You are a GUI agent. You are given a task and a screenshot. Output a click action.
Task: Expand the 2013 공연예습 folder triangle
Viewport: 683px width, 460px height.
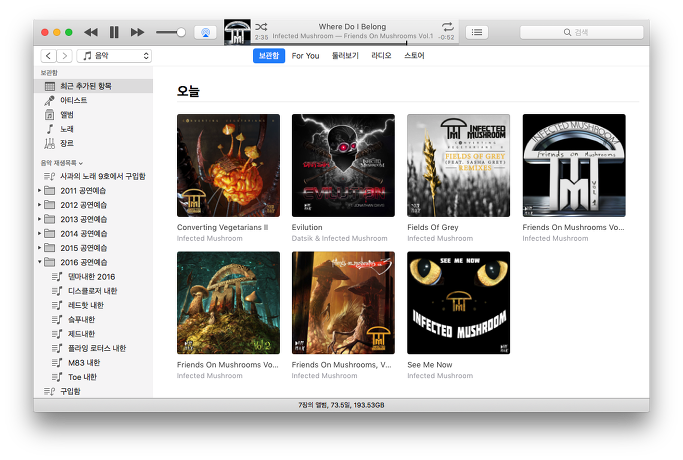[39, 219]
